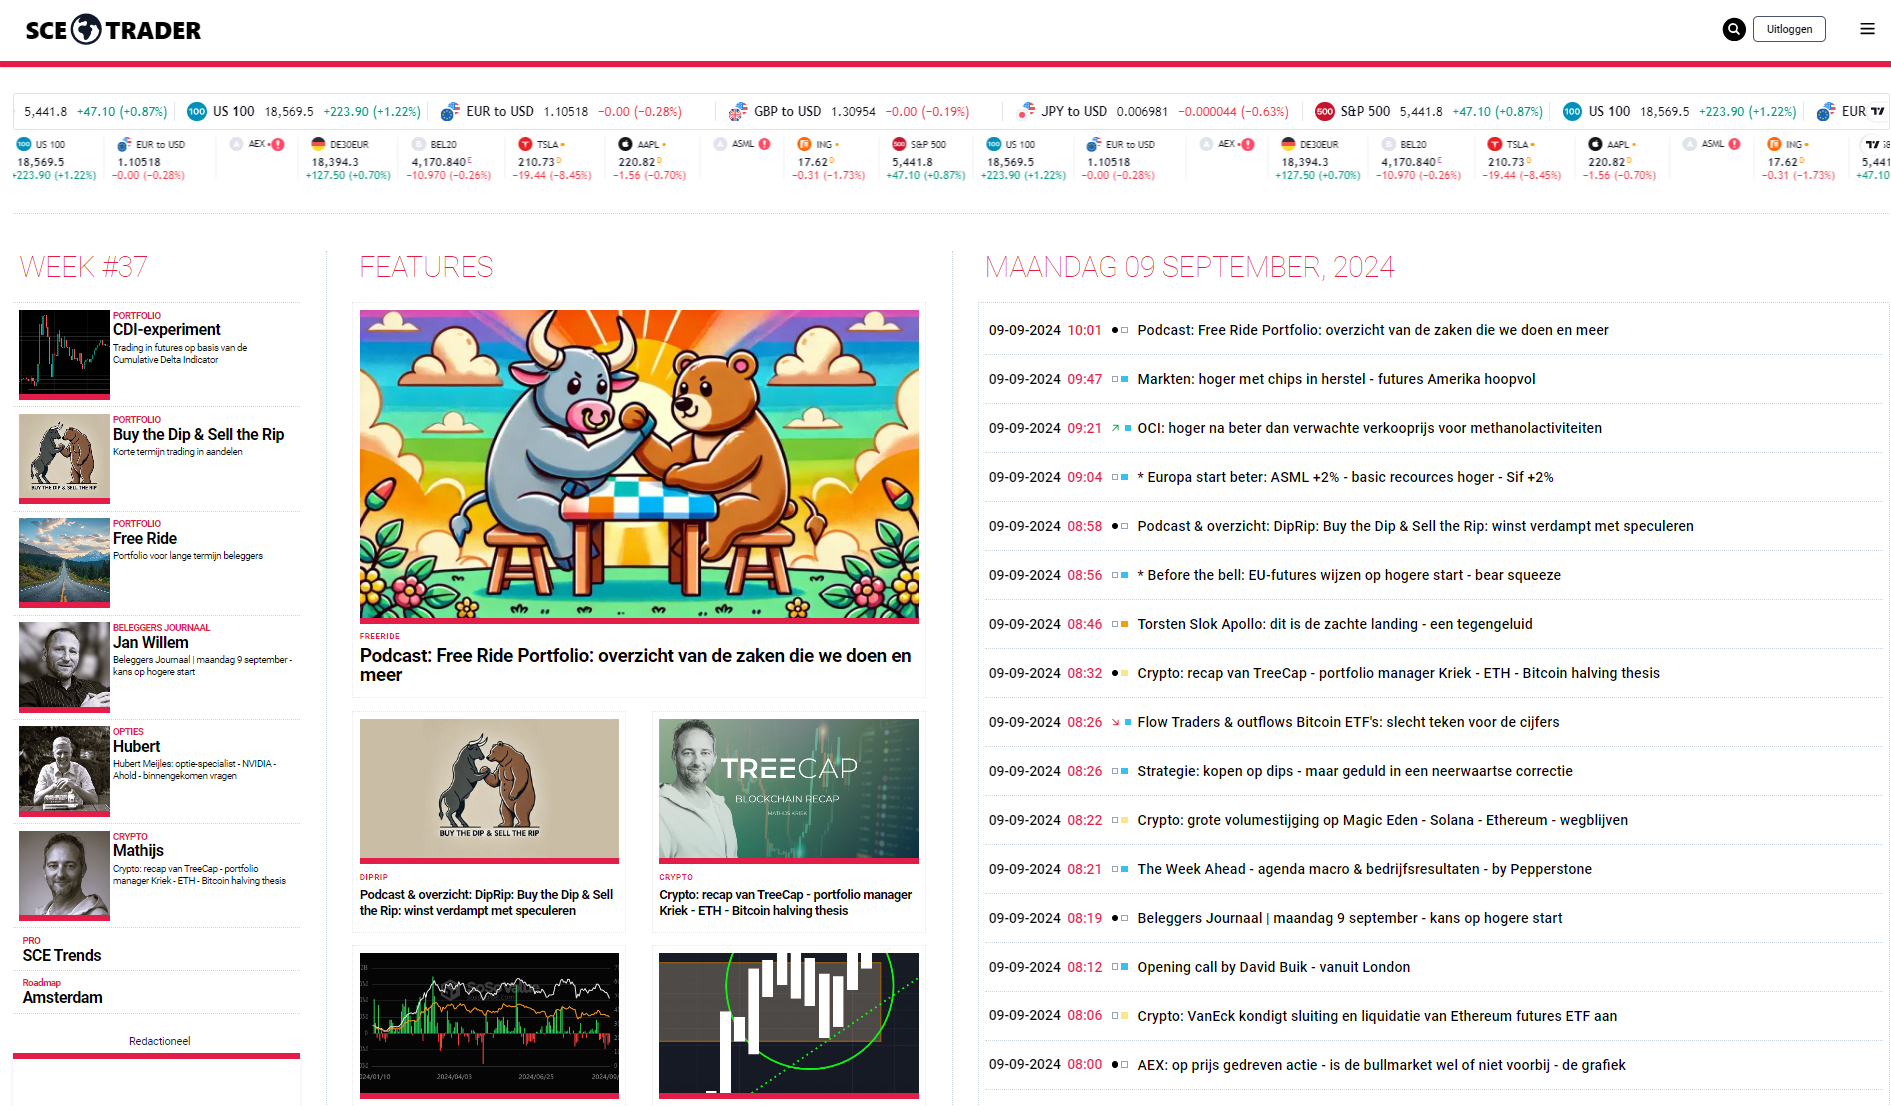Image resolution: width=1891 pixels, height=1106 pixels.
Task: Open Before the bell: EU-futures headline
Action: 1349,576
